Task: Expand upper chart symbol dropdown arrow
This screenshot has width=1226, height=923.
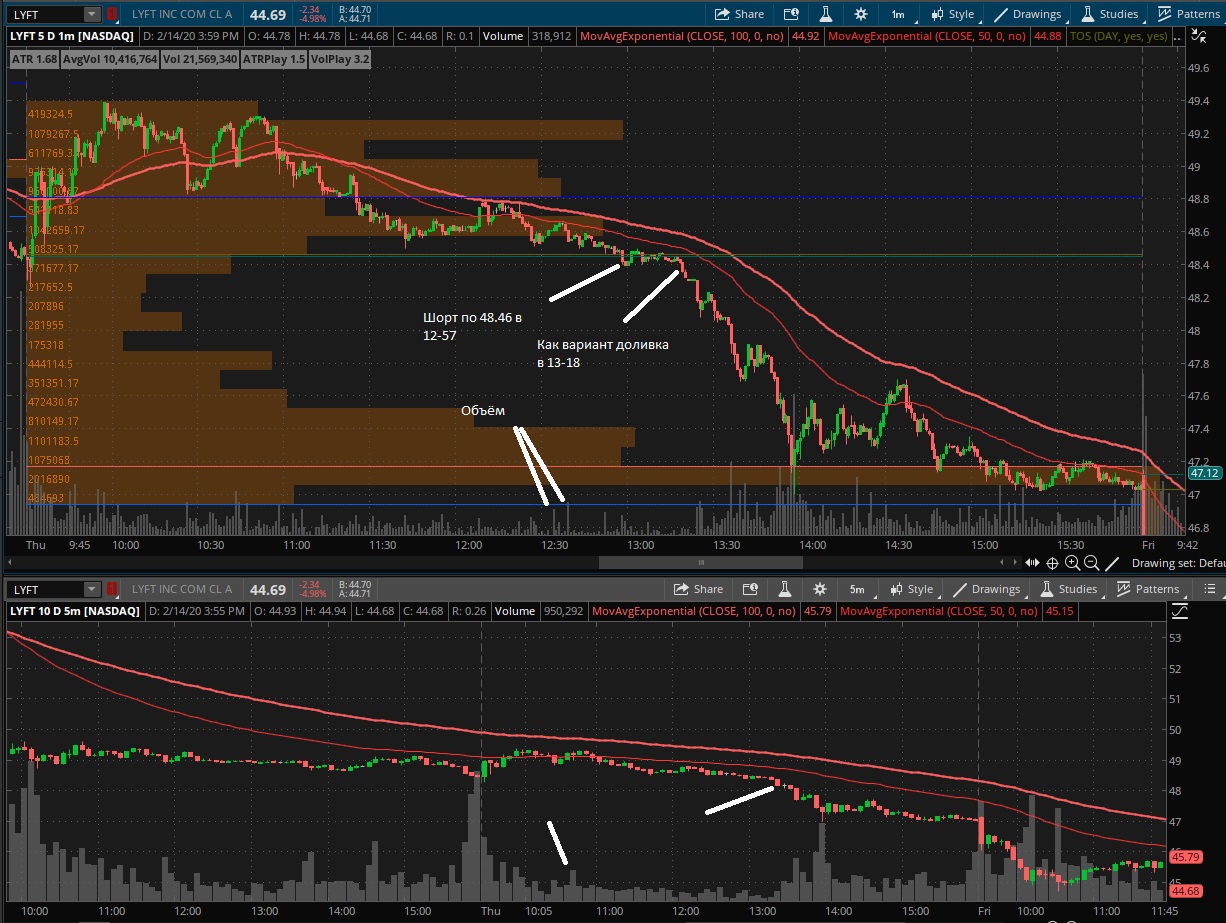Action: pyautogui.click(x=92, y=14)
